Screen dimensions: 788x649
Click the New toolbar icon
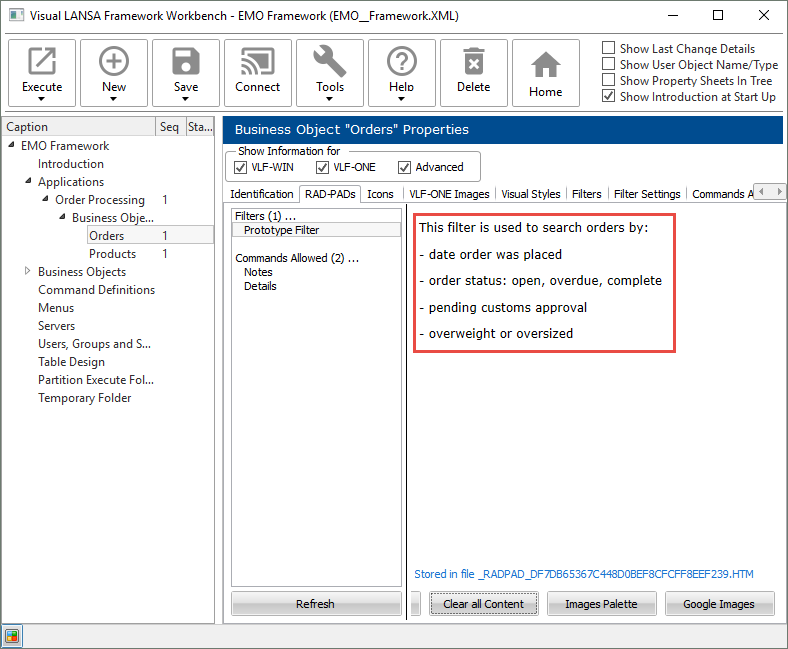pos(114,61)
